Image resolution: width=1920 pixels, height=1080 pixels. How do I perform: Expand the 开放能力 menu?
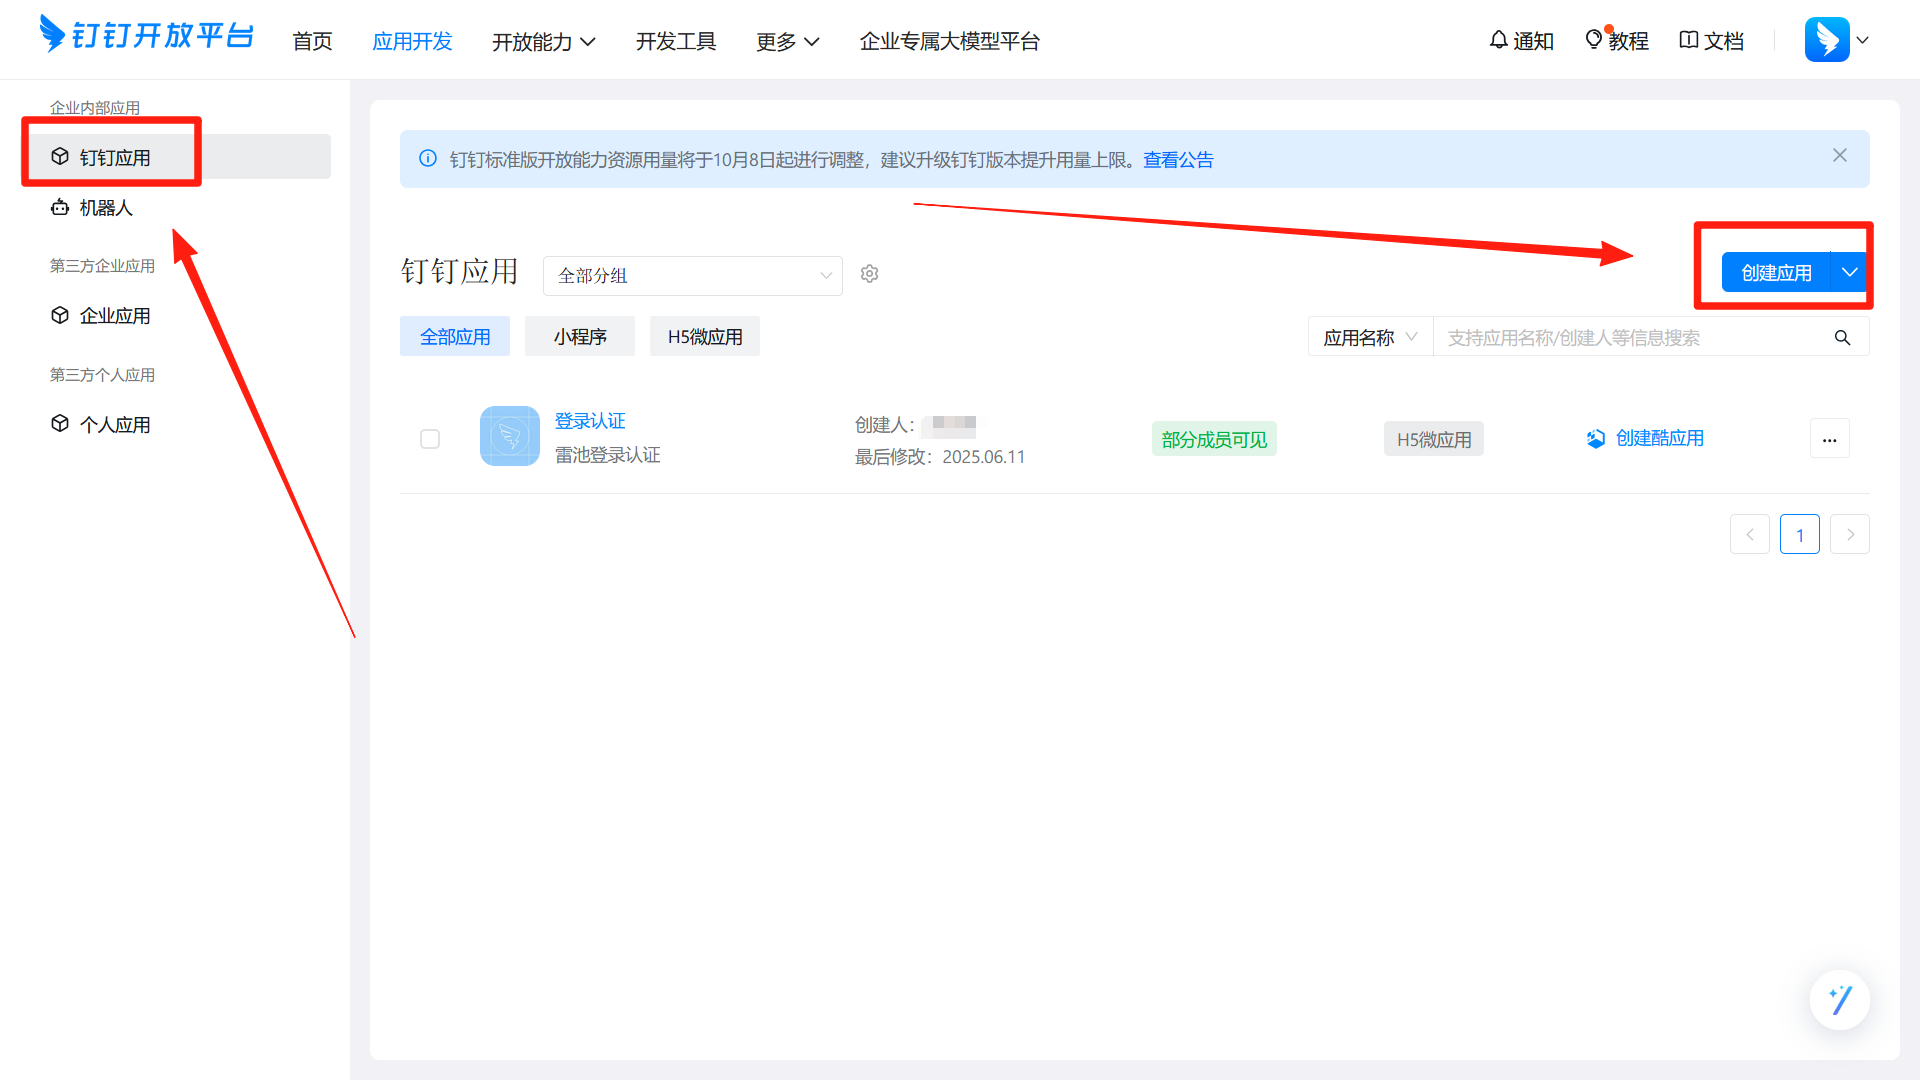[543, 41]
